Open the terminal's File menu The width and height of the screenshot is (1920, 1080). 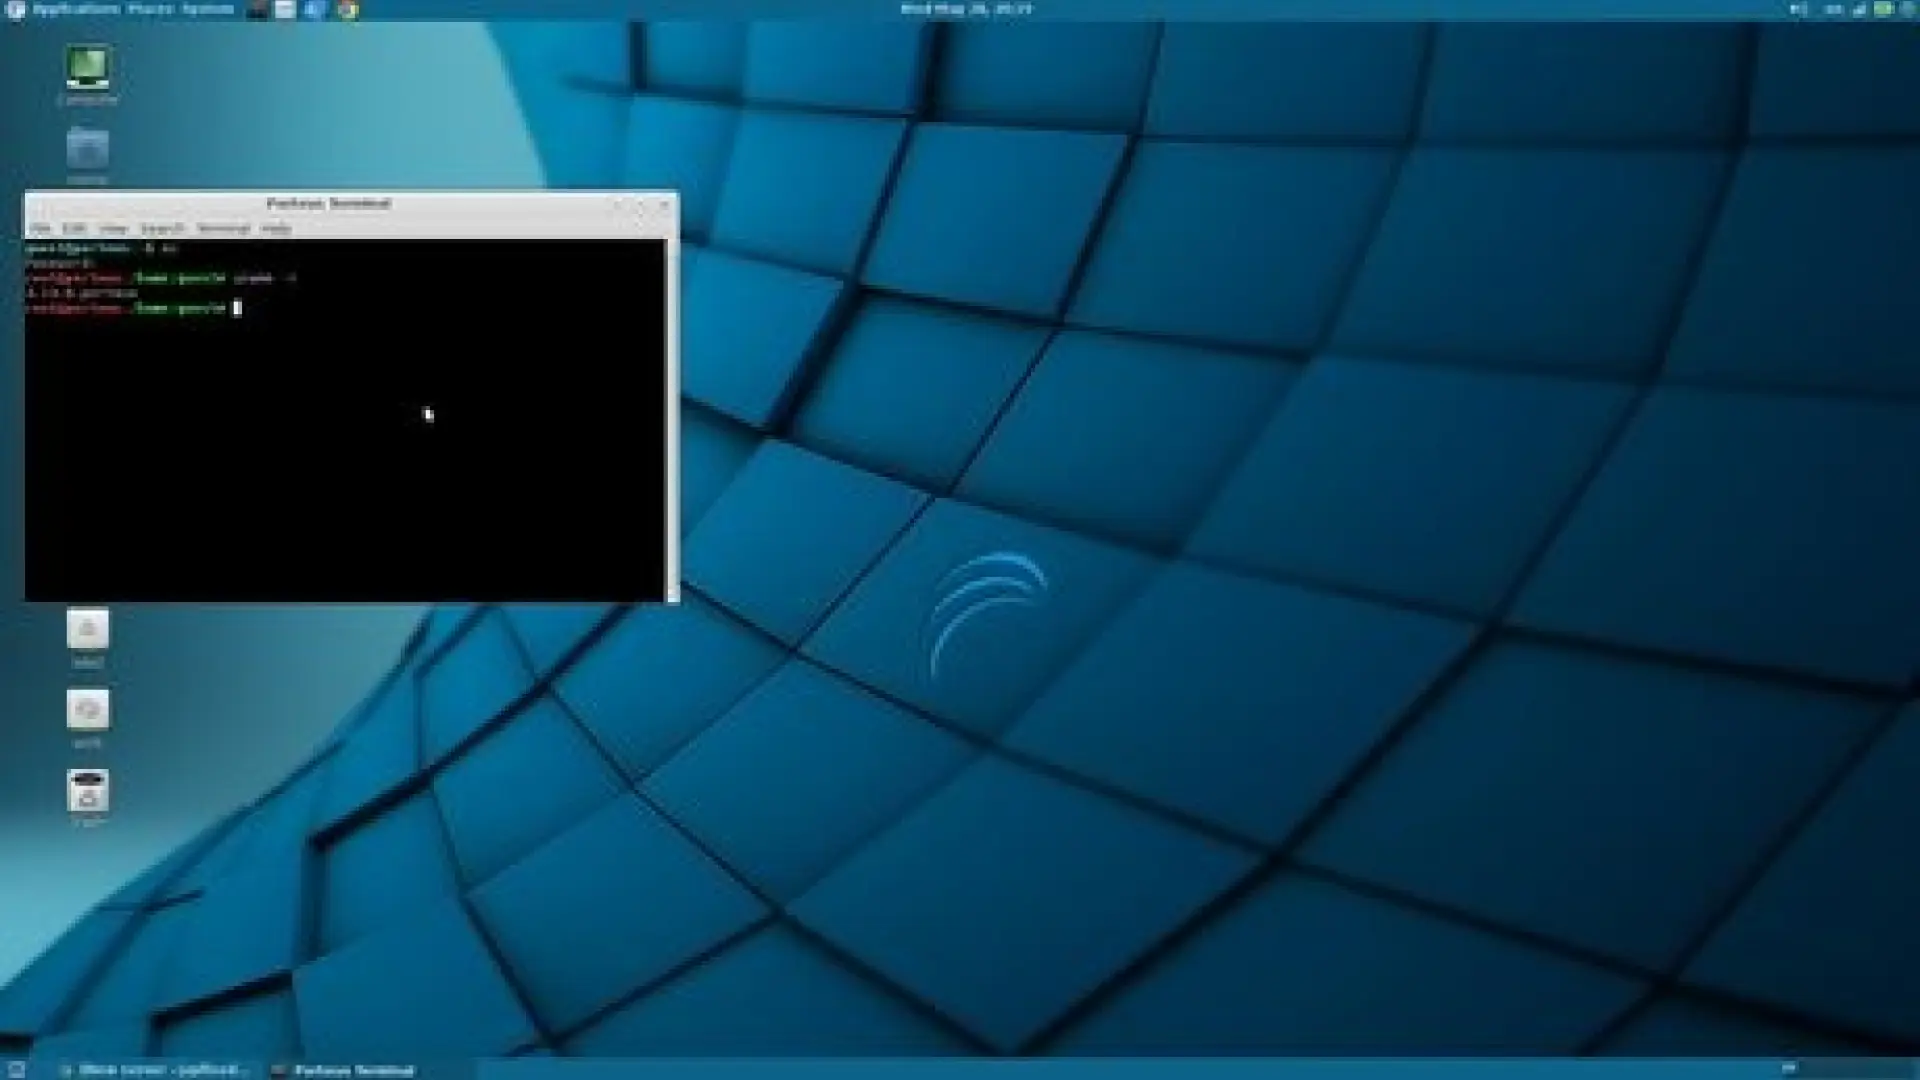point(40,228)
